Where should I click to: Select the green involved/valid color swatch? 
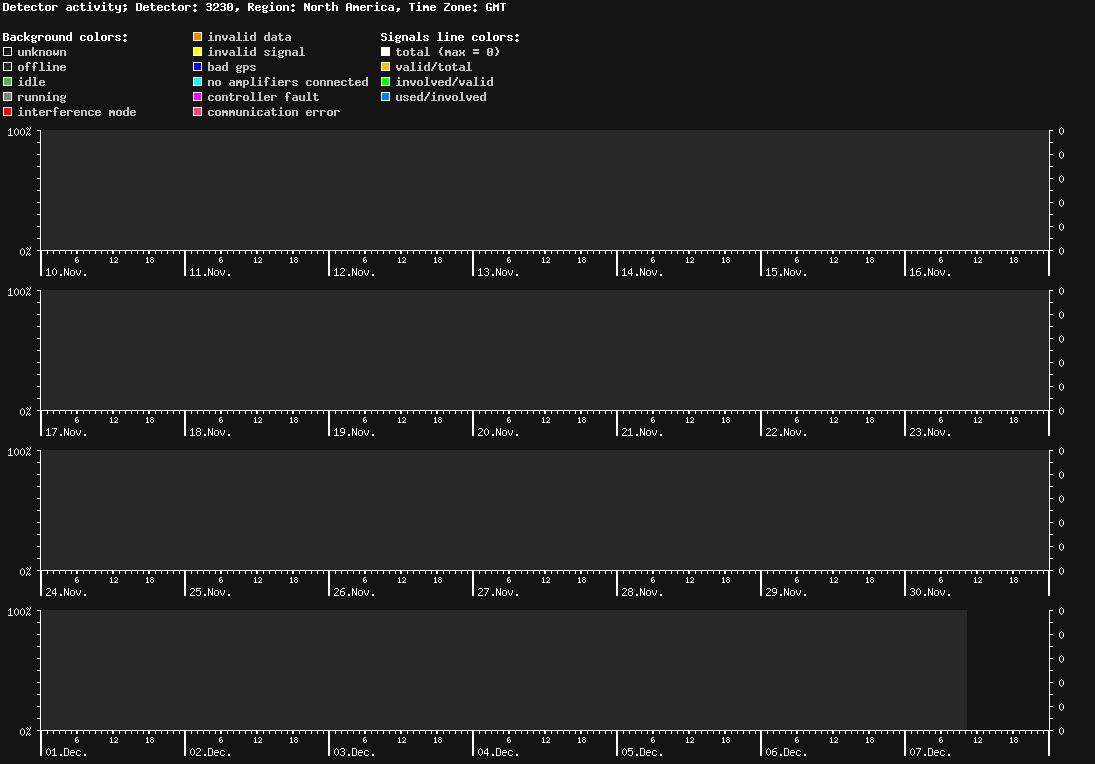click(386, 82)
